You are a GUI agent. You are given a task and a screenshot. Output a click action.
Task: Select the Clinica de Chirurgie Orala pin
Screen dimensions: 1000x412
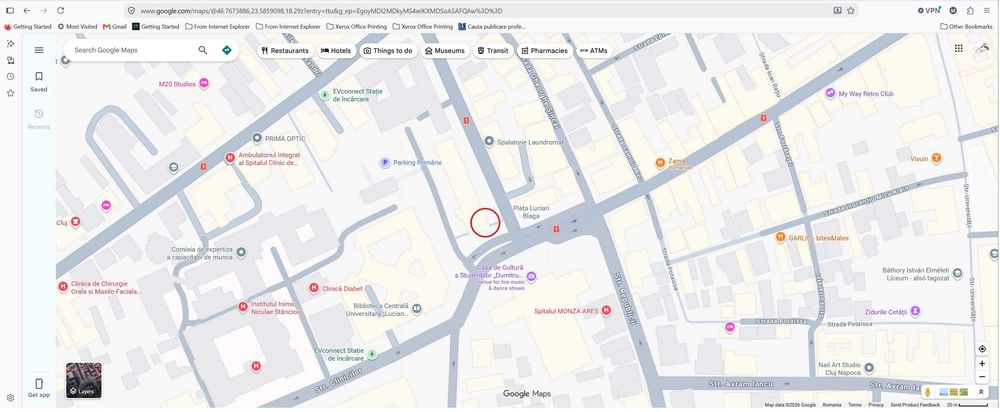[x=62, y=287]
